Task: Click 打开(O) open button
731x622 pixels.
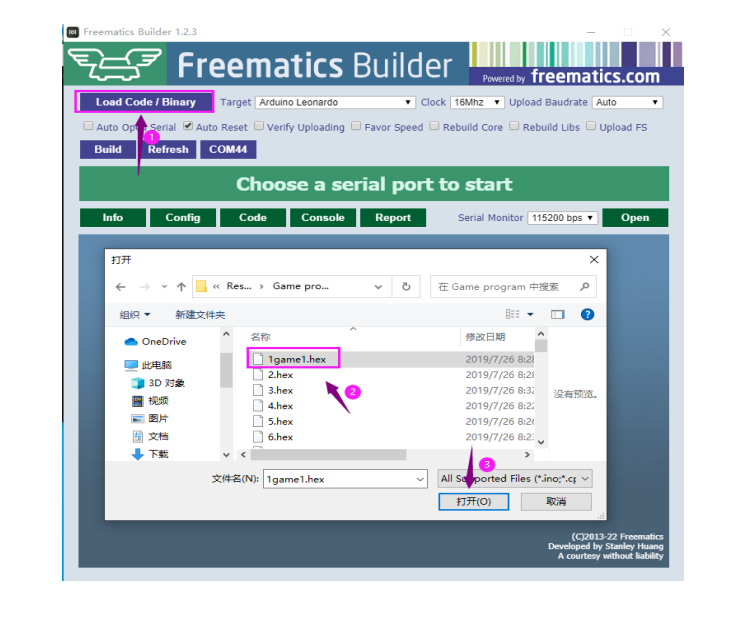Action: tap(473, 502)
